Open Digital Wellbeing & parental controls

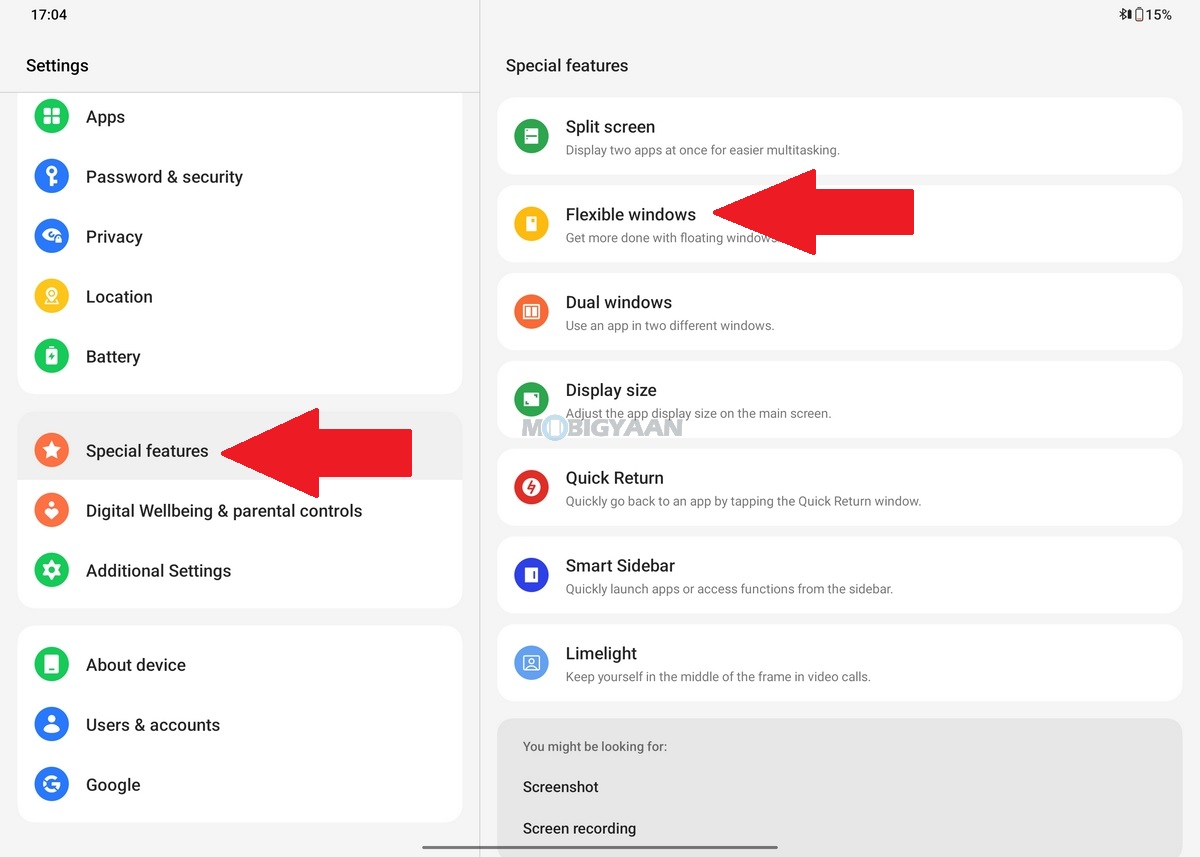(x=240, y=511)
